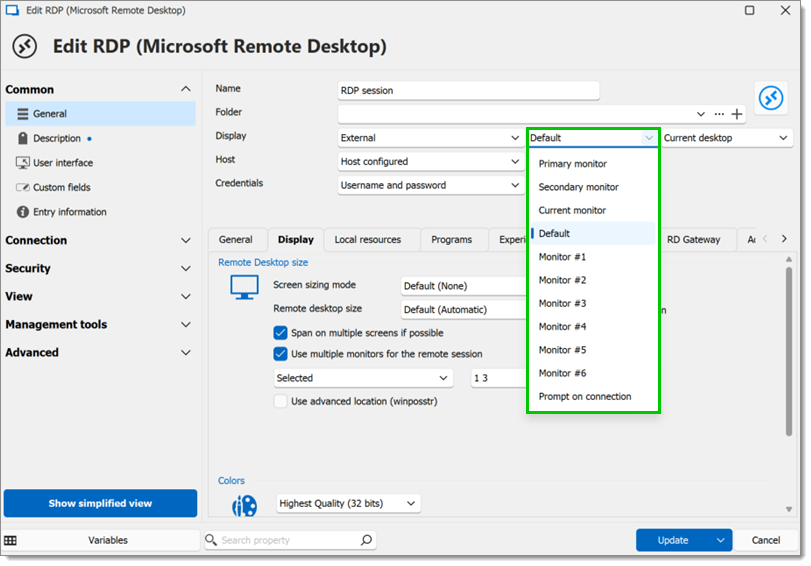Click the Remote Desktop size monitor icon
Image resolution: width=811 pixels, height=566 pixels.
tap(244, 287)
